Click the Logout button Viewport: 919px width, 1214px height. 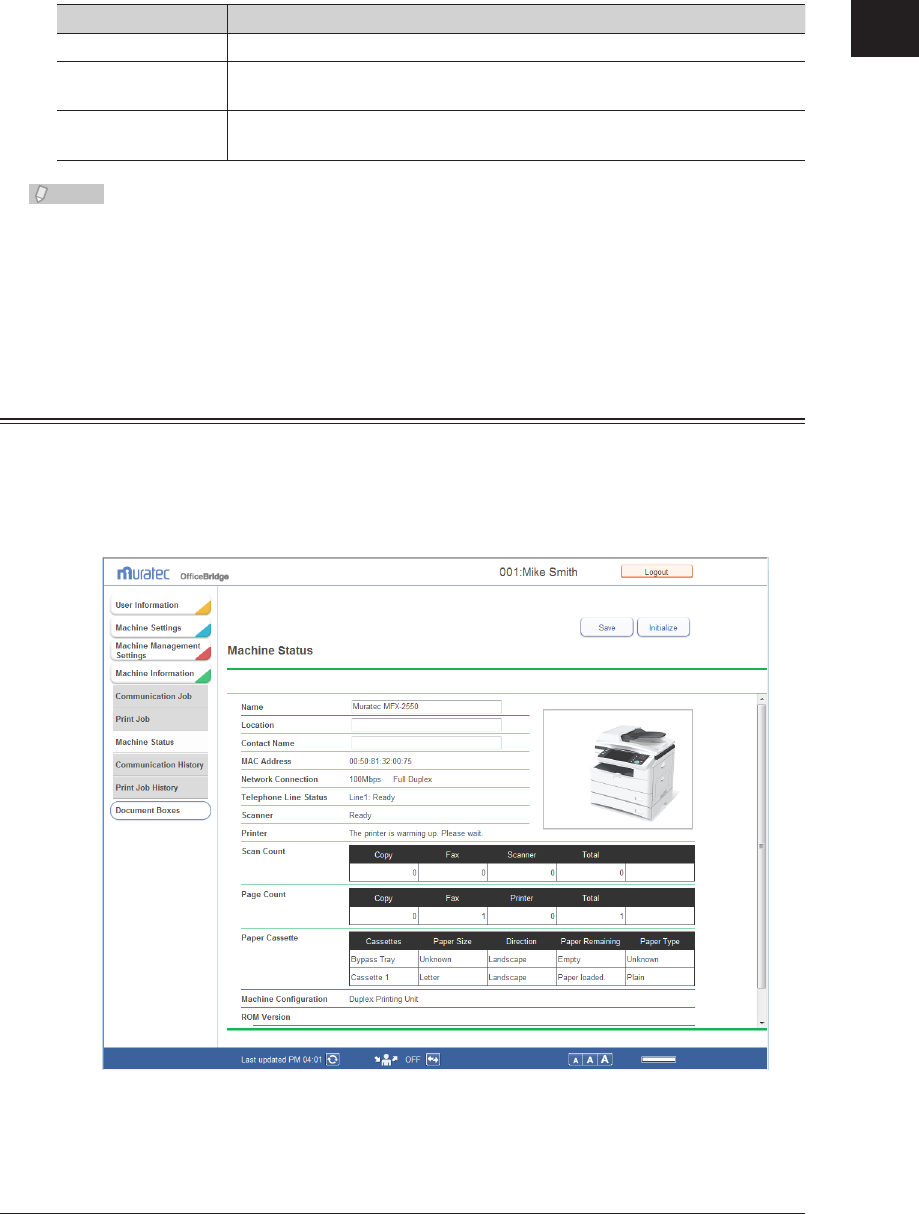tap(657, 572)
